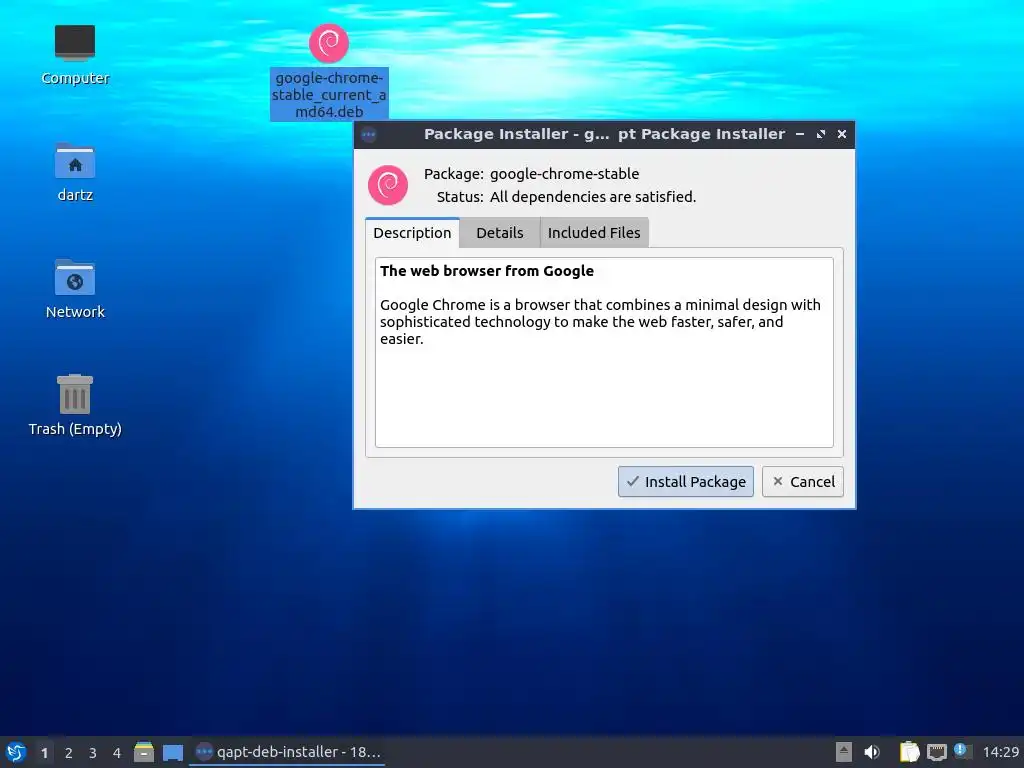The image size is (1024, 768).
Task: Click the Debian swirl icon beside the Package name
Action: (388, 185)
